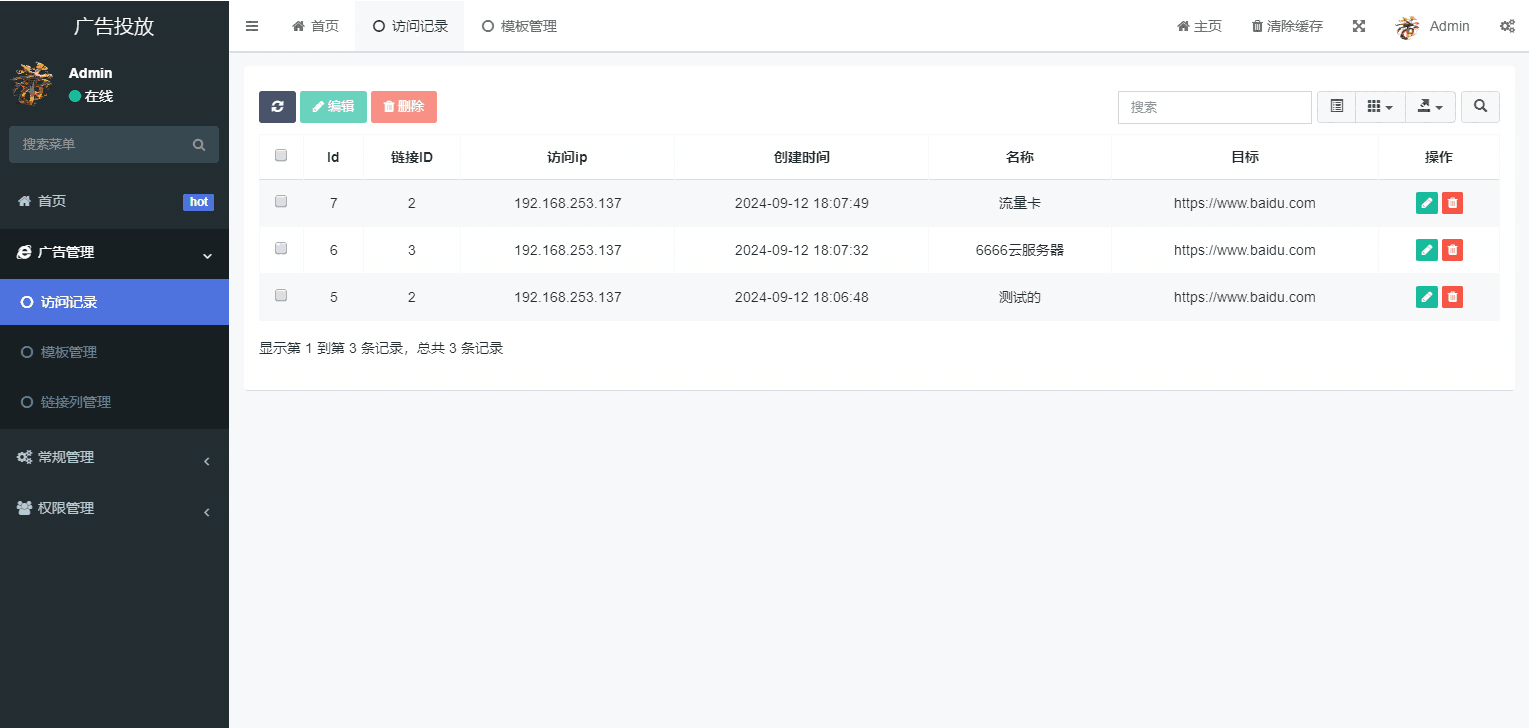Go to 主页 link in header

pos(1199,26)
